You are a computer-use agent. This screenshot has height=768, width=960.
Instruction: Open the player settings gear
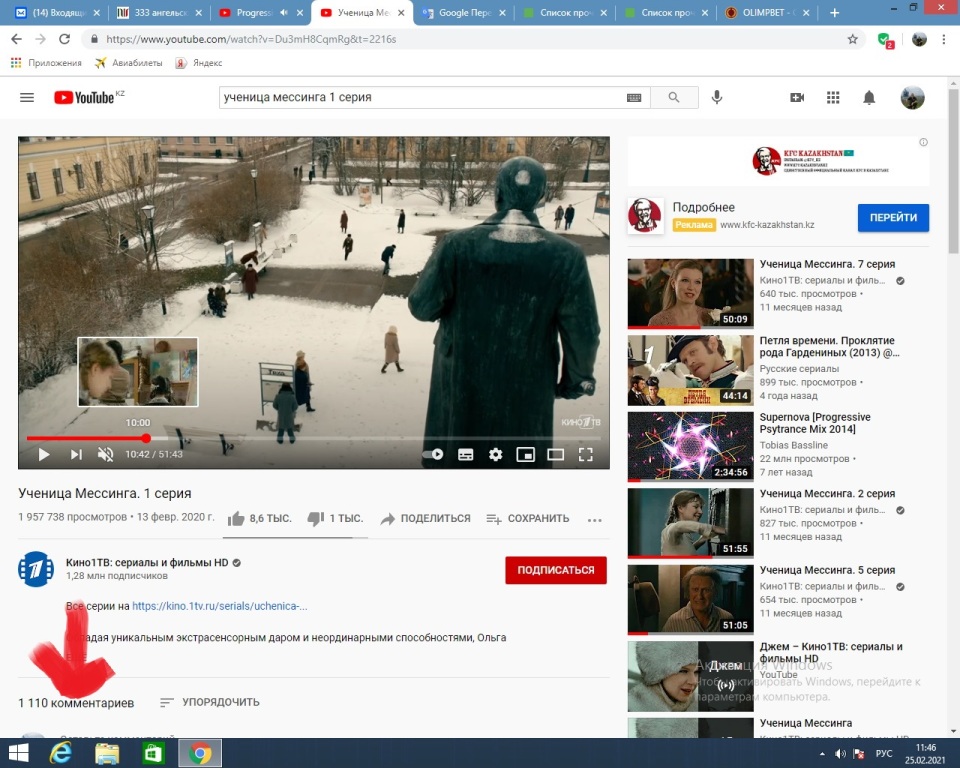click(495, 454)
